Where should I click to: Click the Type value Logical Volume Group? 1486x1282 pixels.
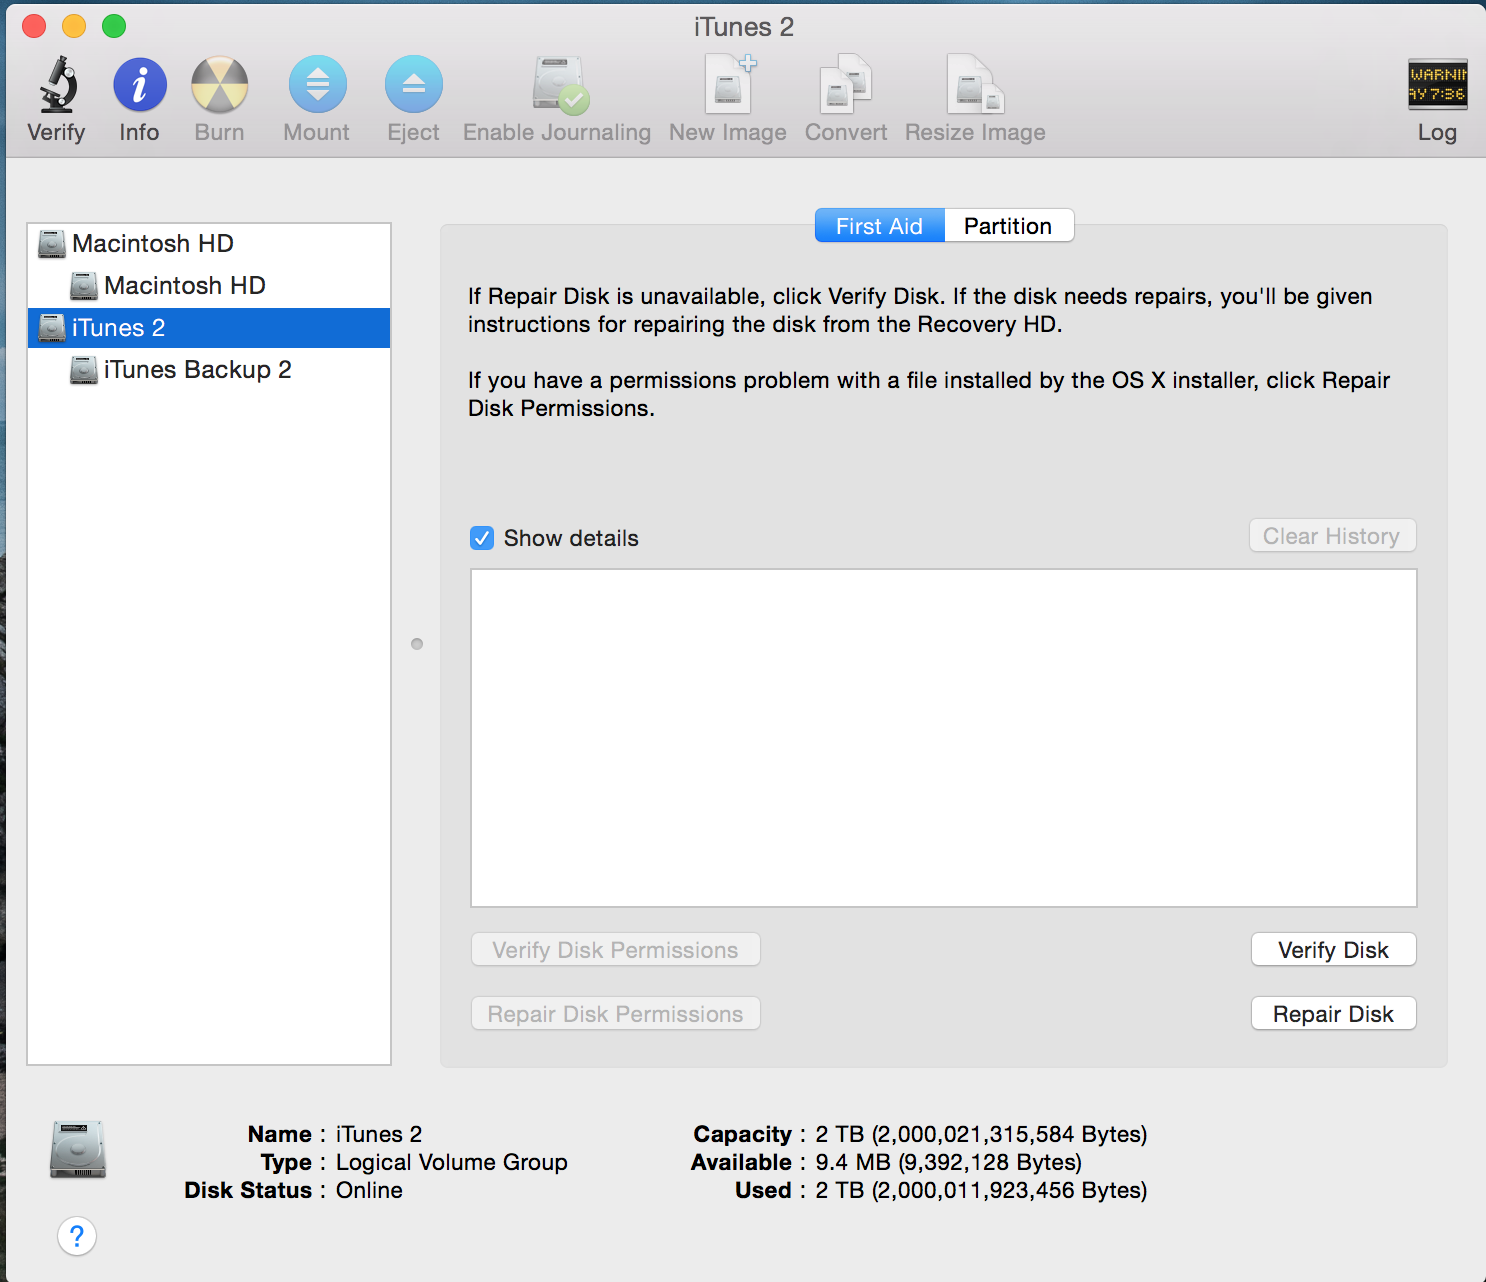pos(452,1162)
